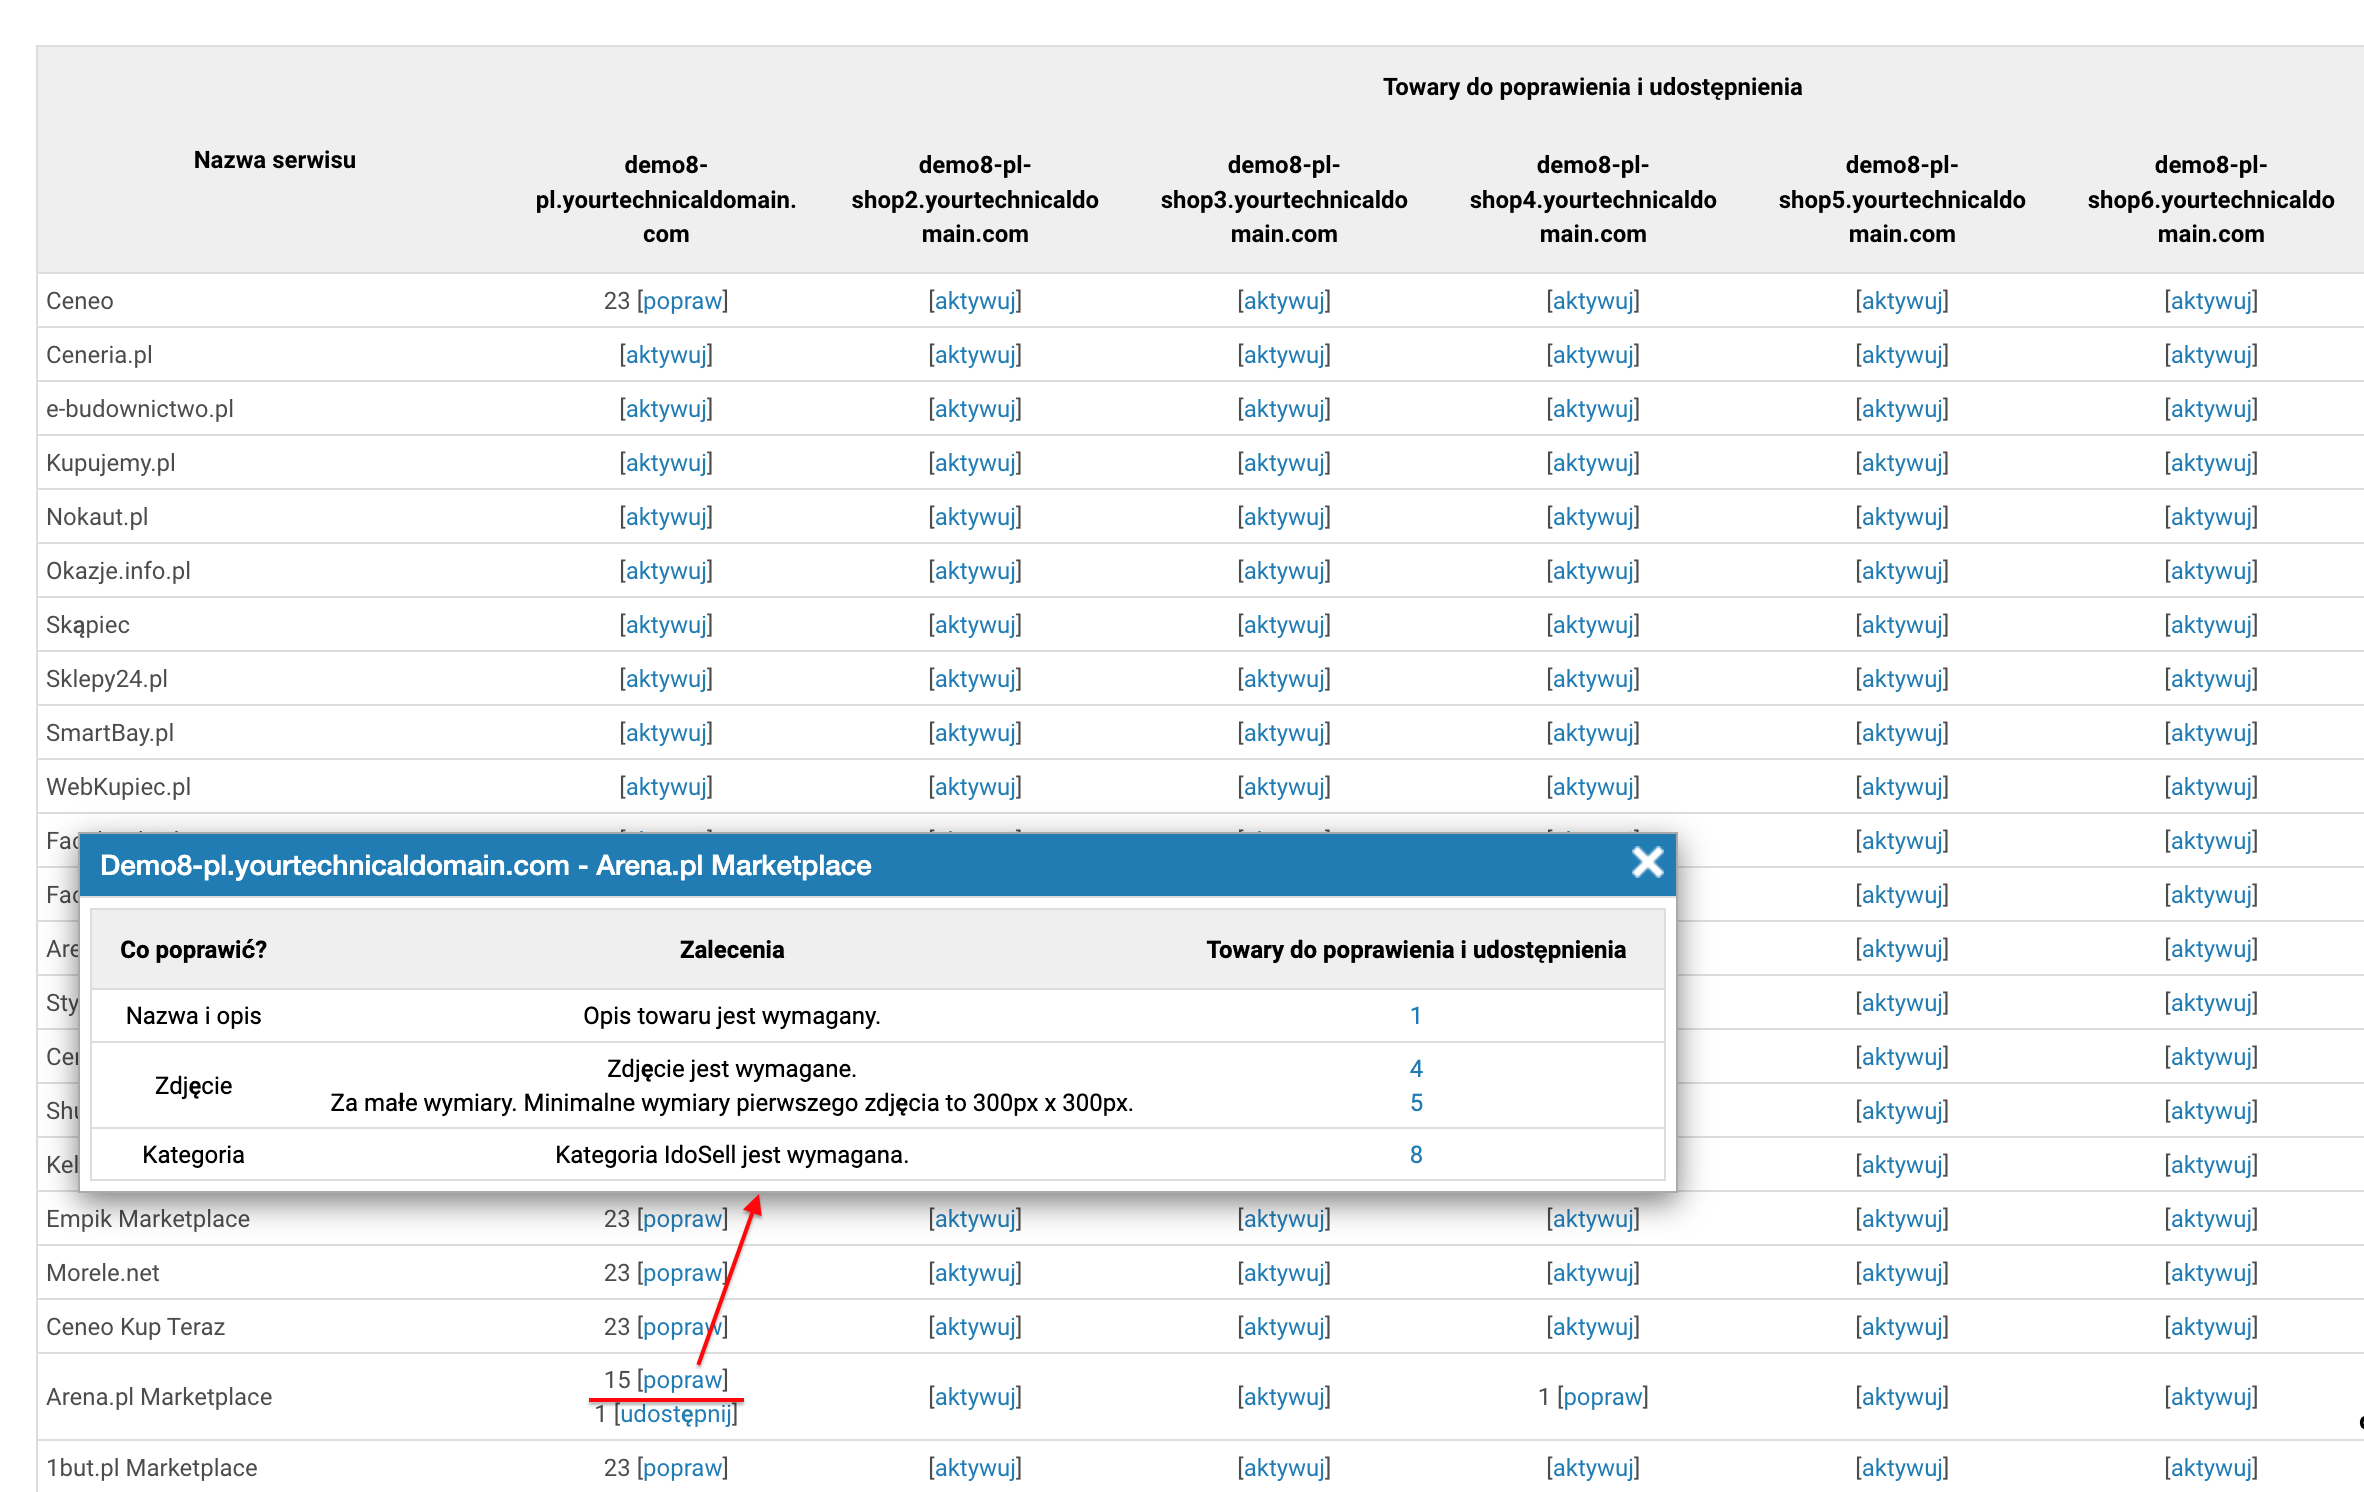Screen dimensions: 2364x1492
Task: Activate Ceneria.pl for shop5
Action: tap(1902, 355)
